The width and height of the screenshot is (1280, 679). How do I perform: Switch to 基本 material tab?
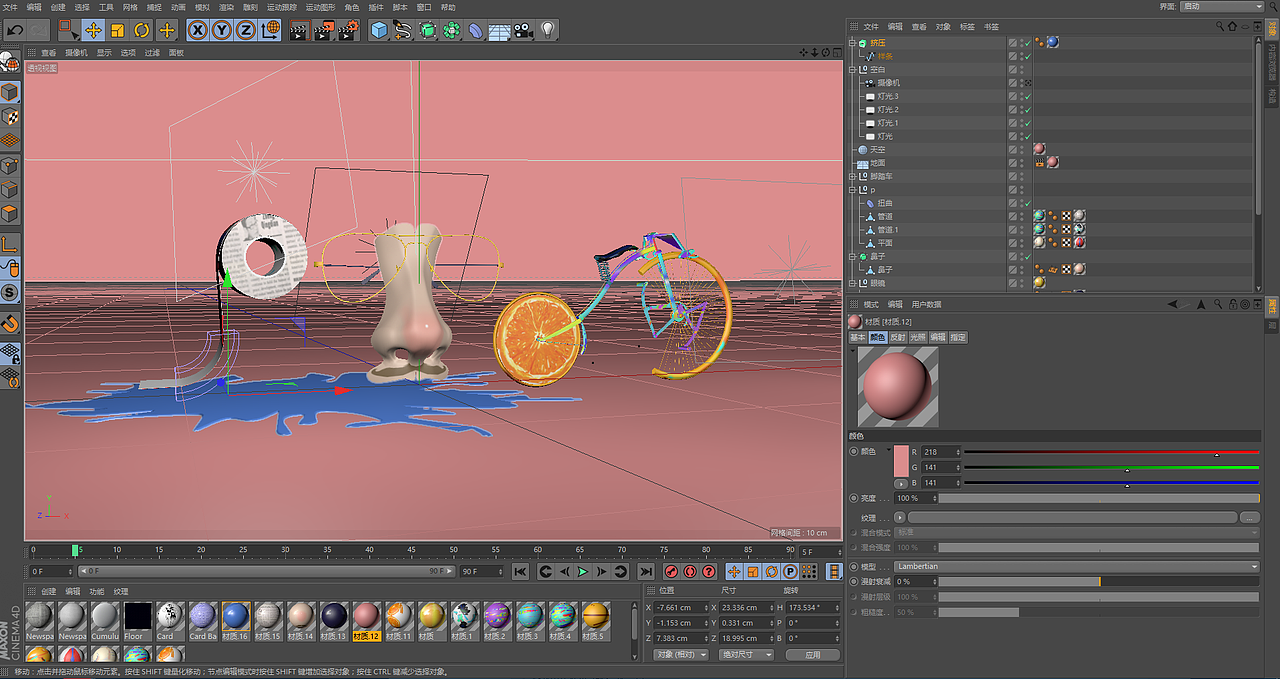coord(858,338)
